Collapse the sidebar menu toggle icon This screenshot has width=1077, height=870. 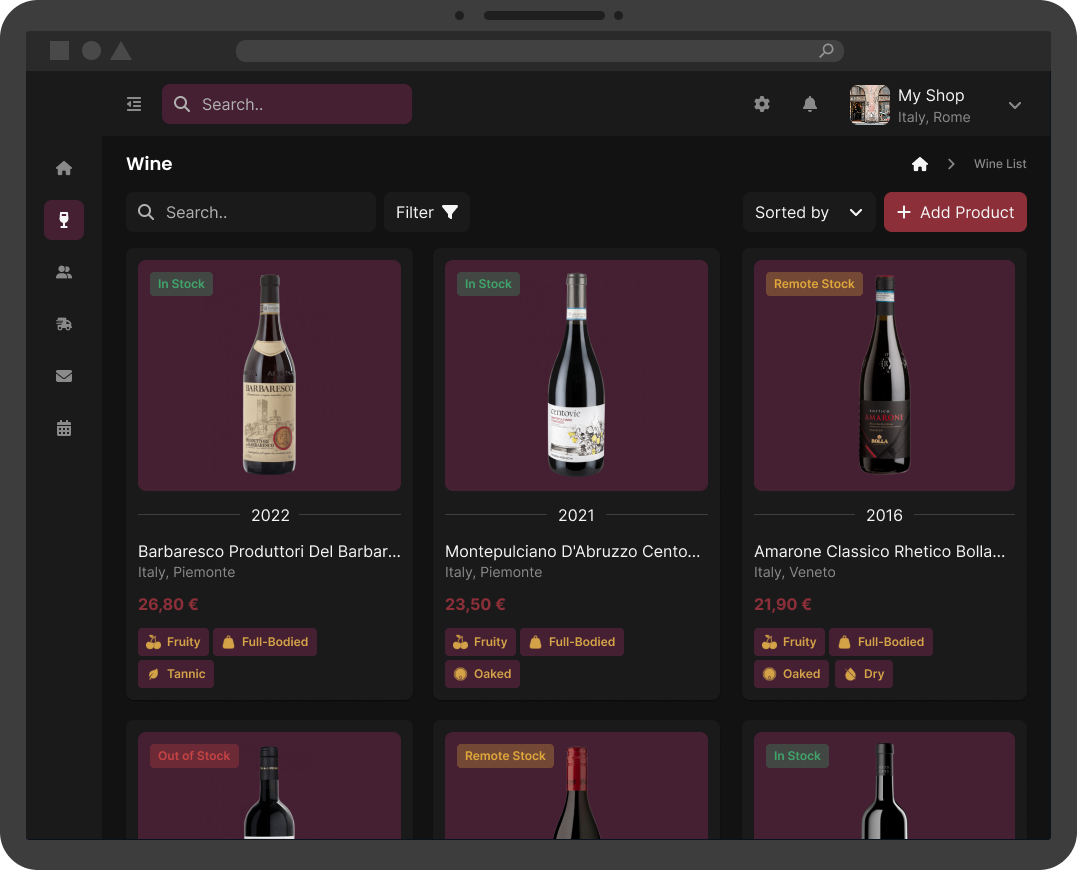pos(134,104)
